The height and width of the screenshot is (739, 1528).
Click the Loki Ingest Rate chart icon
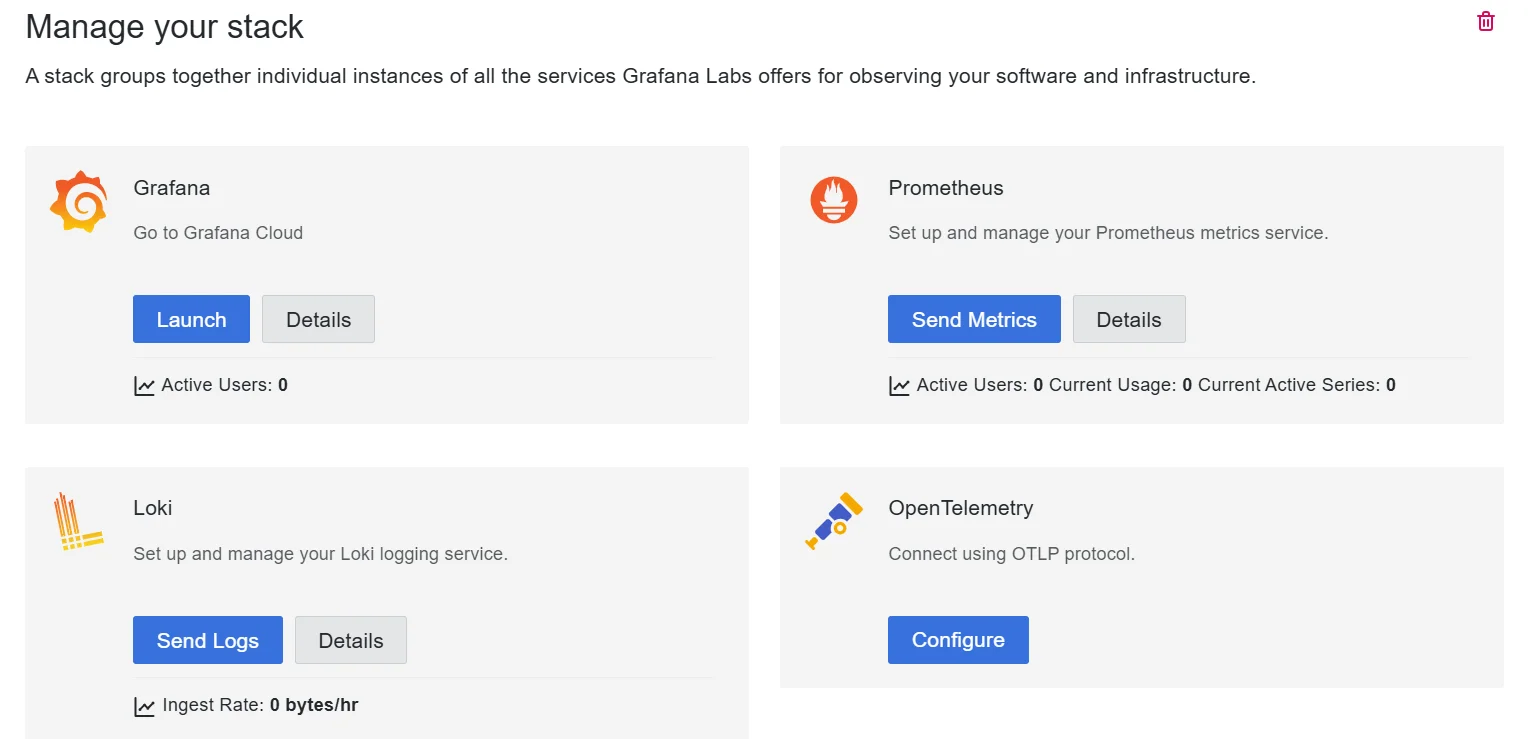(x=144, y=707)
